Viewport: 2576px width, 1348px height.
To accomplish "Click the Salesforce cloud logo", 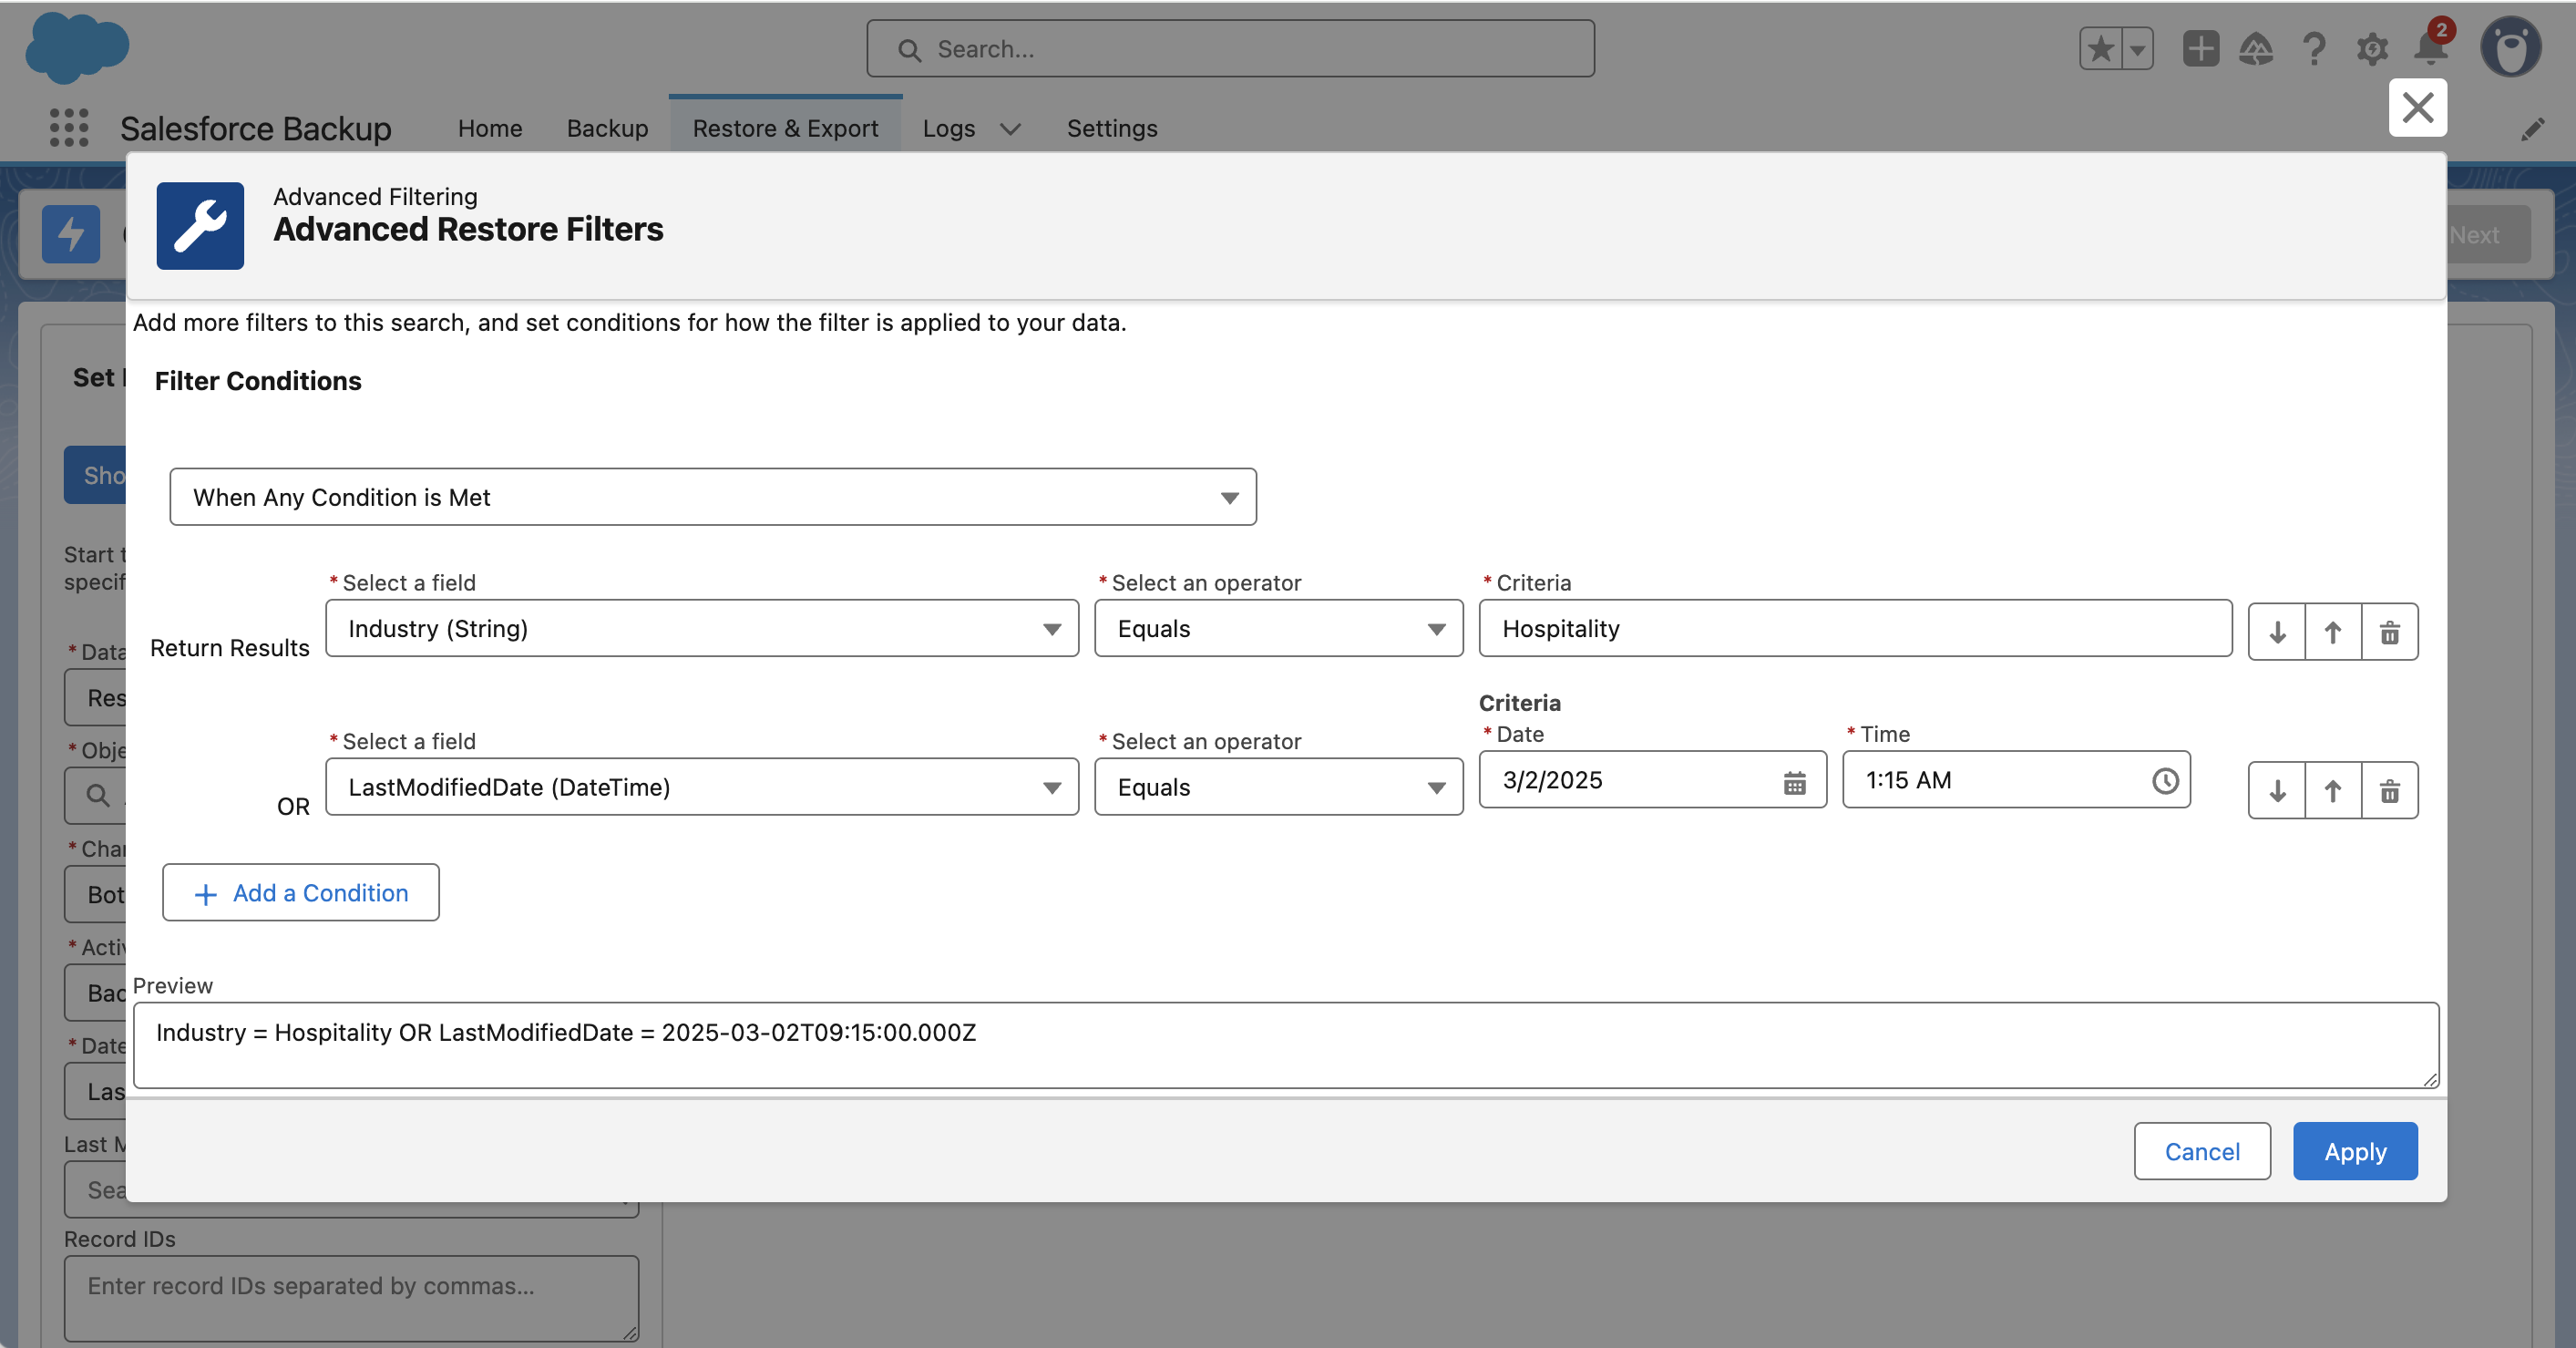I will click(77, 47).
